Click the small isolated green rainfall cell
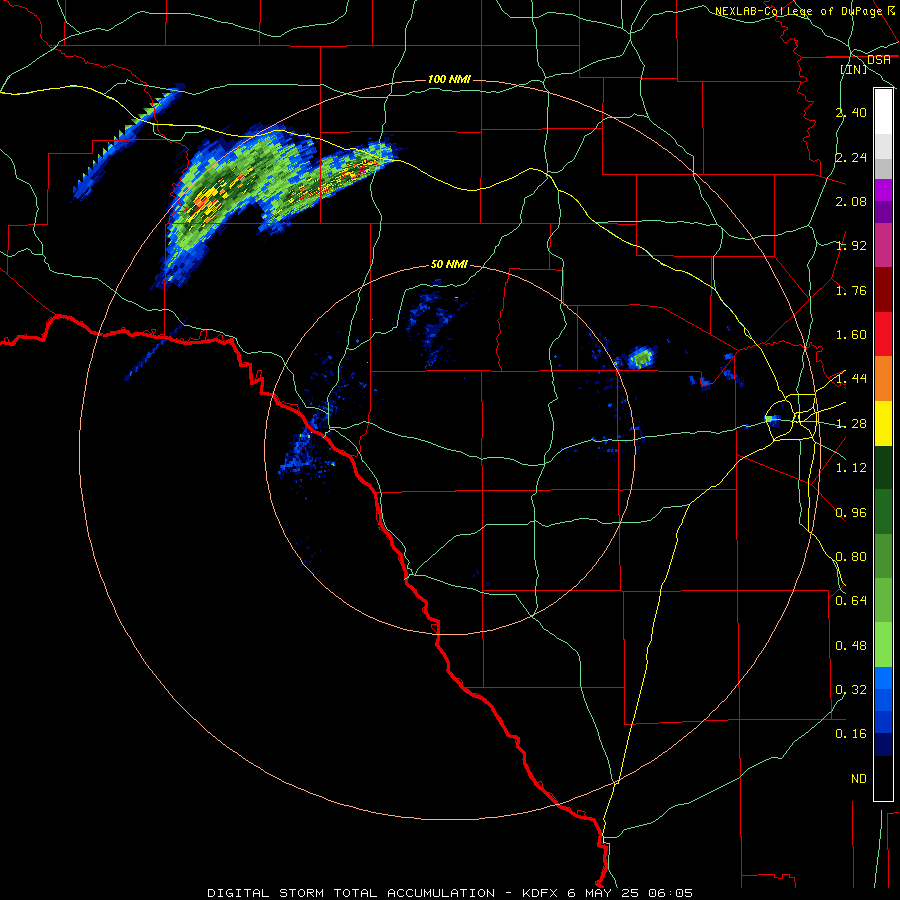 pos(641,358)
